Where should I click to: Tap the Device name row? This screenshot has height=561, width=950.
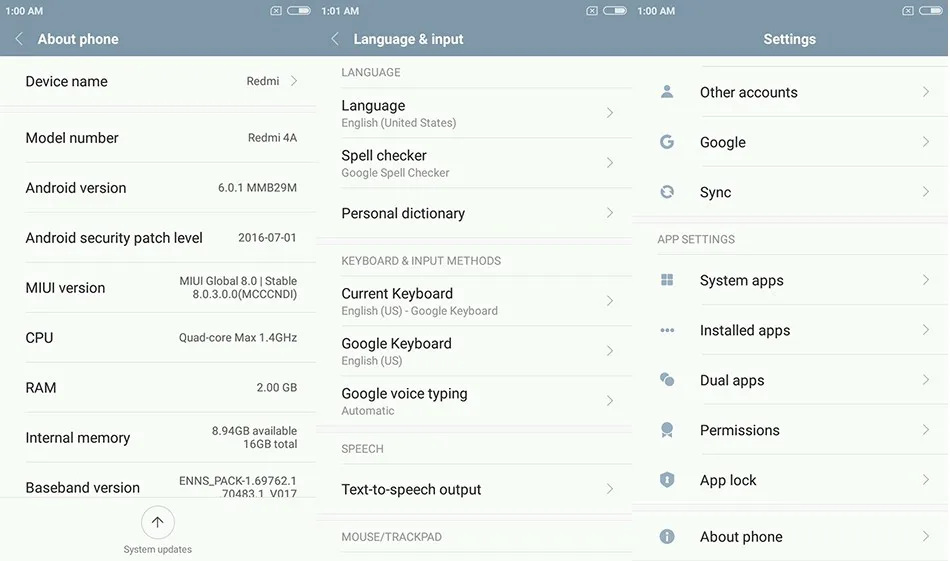point(158,81)
